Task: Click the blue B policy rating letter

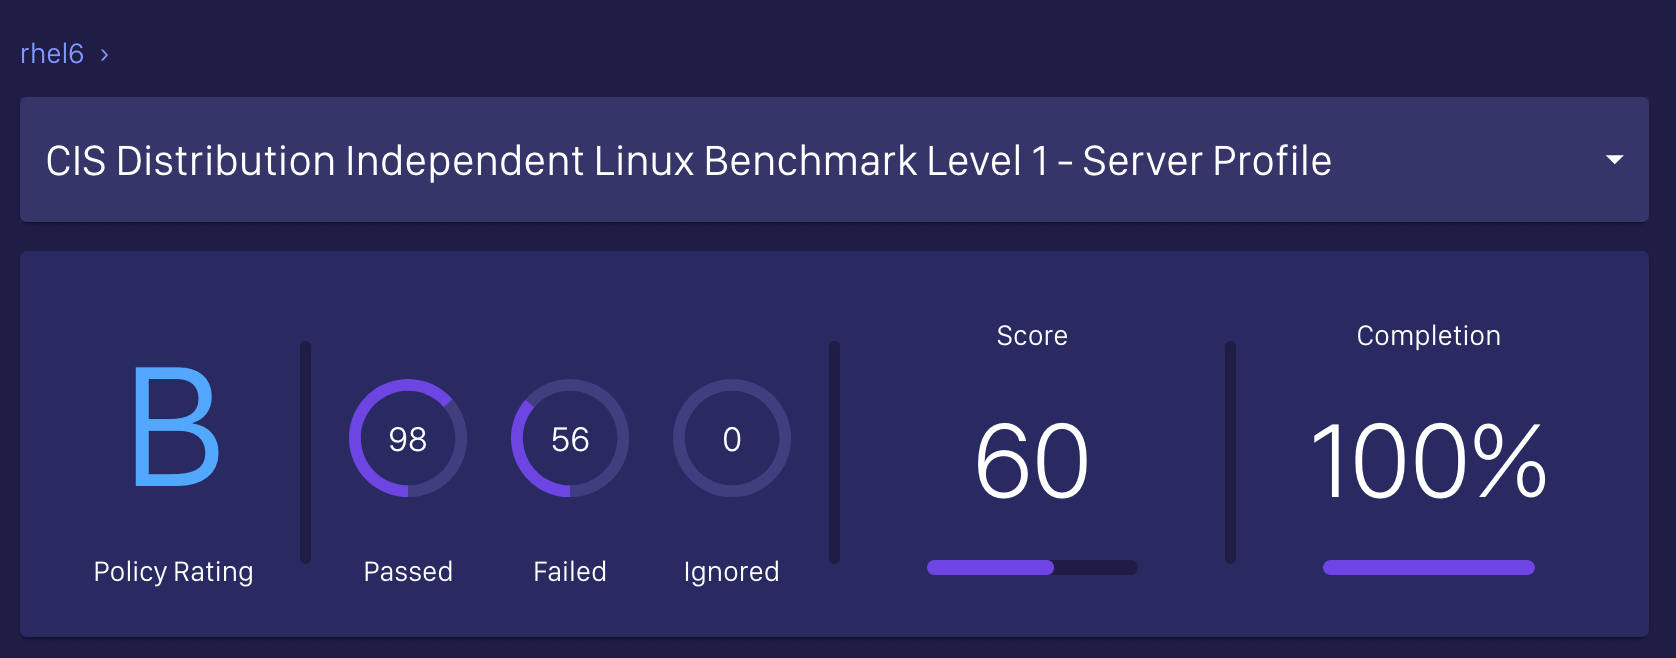Action: tap(175, 427)
